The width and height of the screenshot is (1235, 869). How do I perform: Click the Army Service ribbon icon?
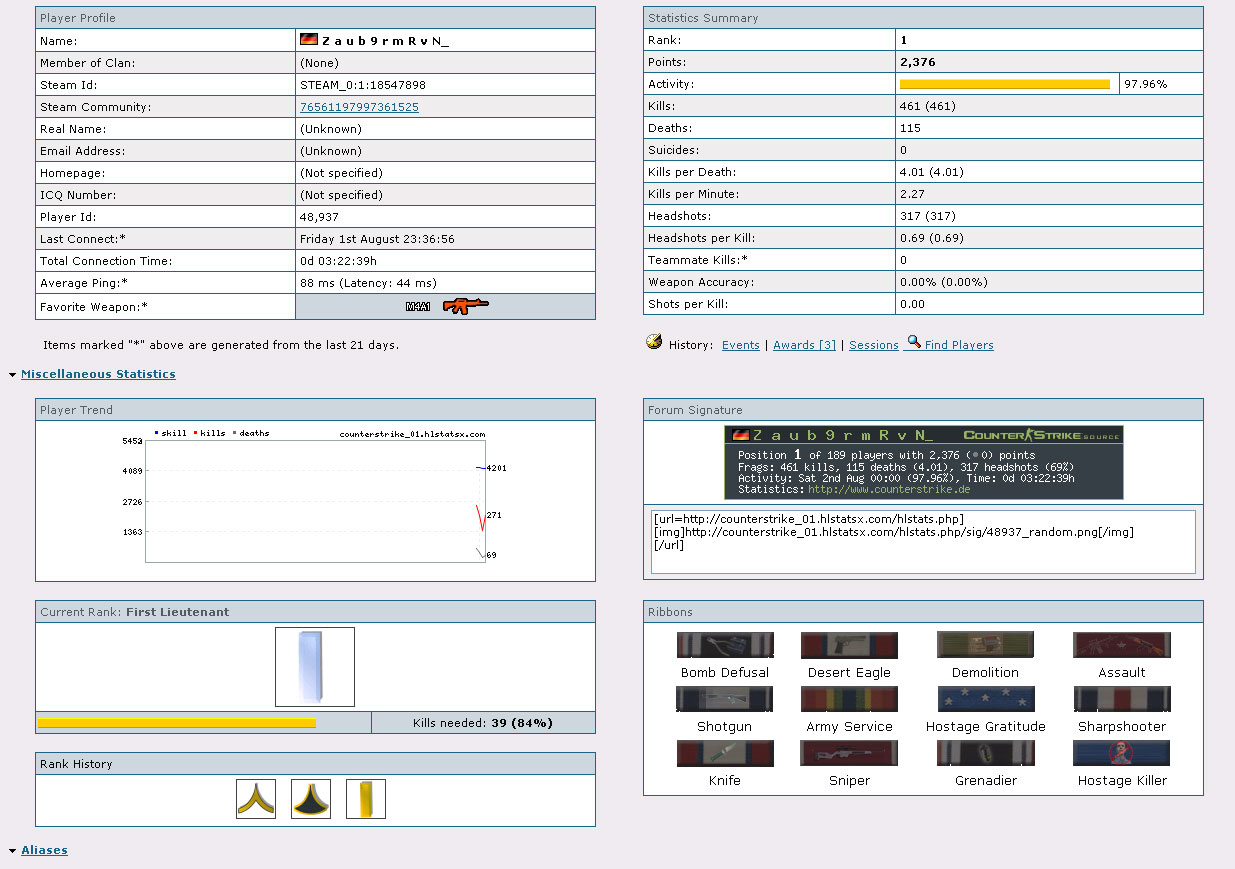point(849,699)
